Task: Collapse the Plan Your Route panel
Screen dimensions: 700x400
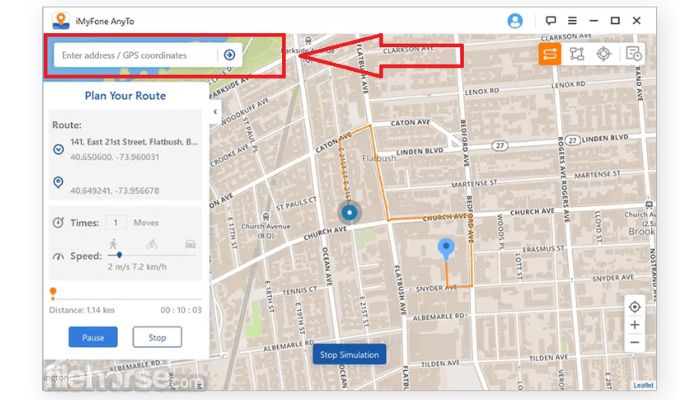Action: pyautogui.click(x=215, y=112)
